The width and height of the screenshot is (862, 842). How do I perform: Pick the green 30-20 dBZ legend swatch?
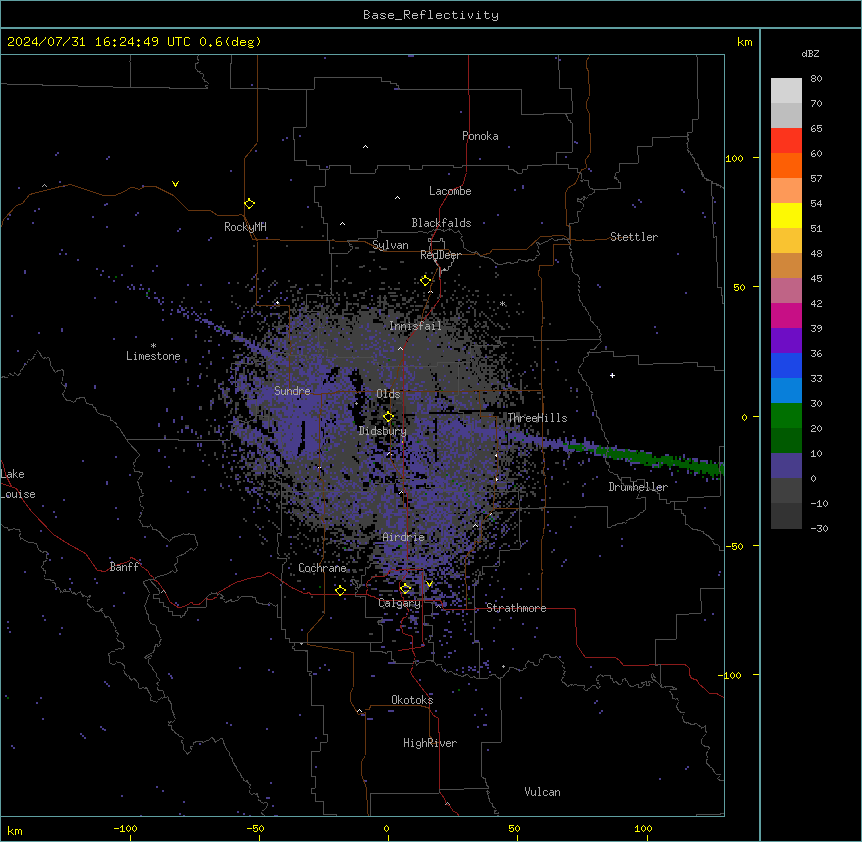(x=786, y=416)
